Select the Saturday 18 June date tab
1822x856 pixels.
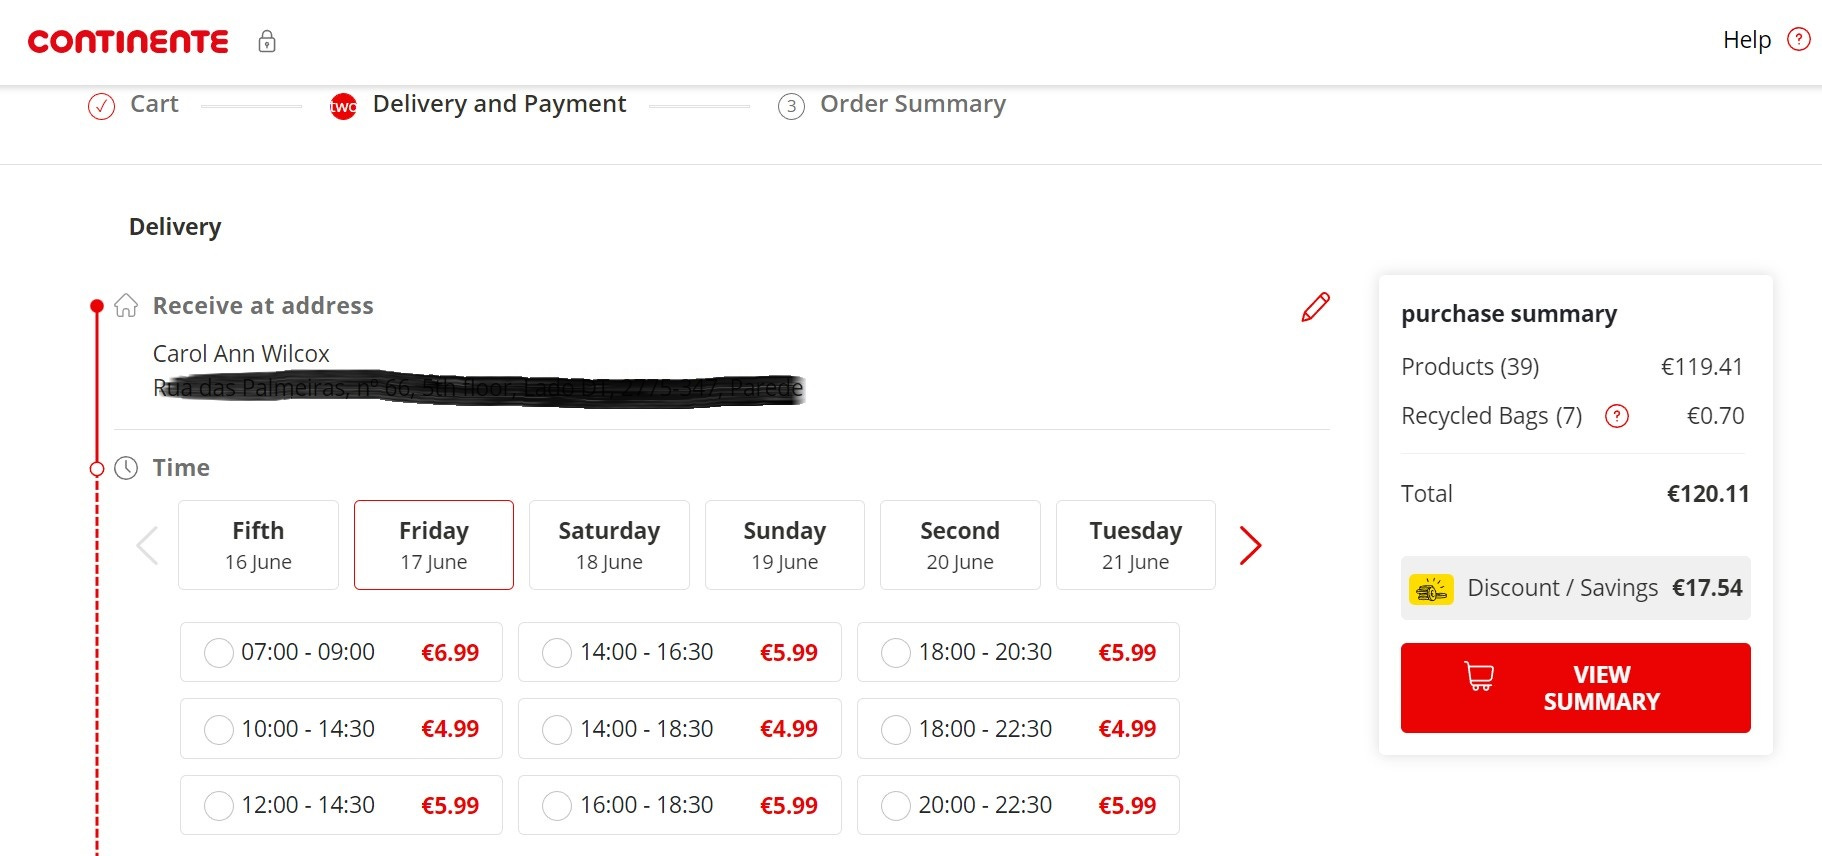coord(608,545)
